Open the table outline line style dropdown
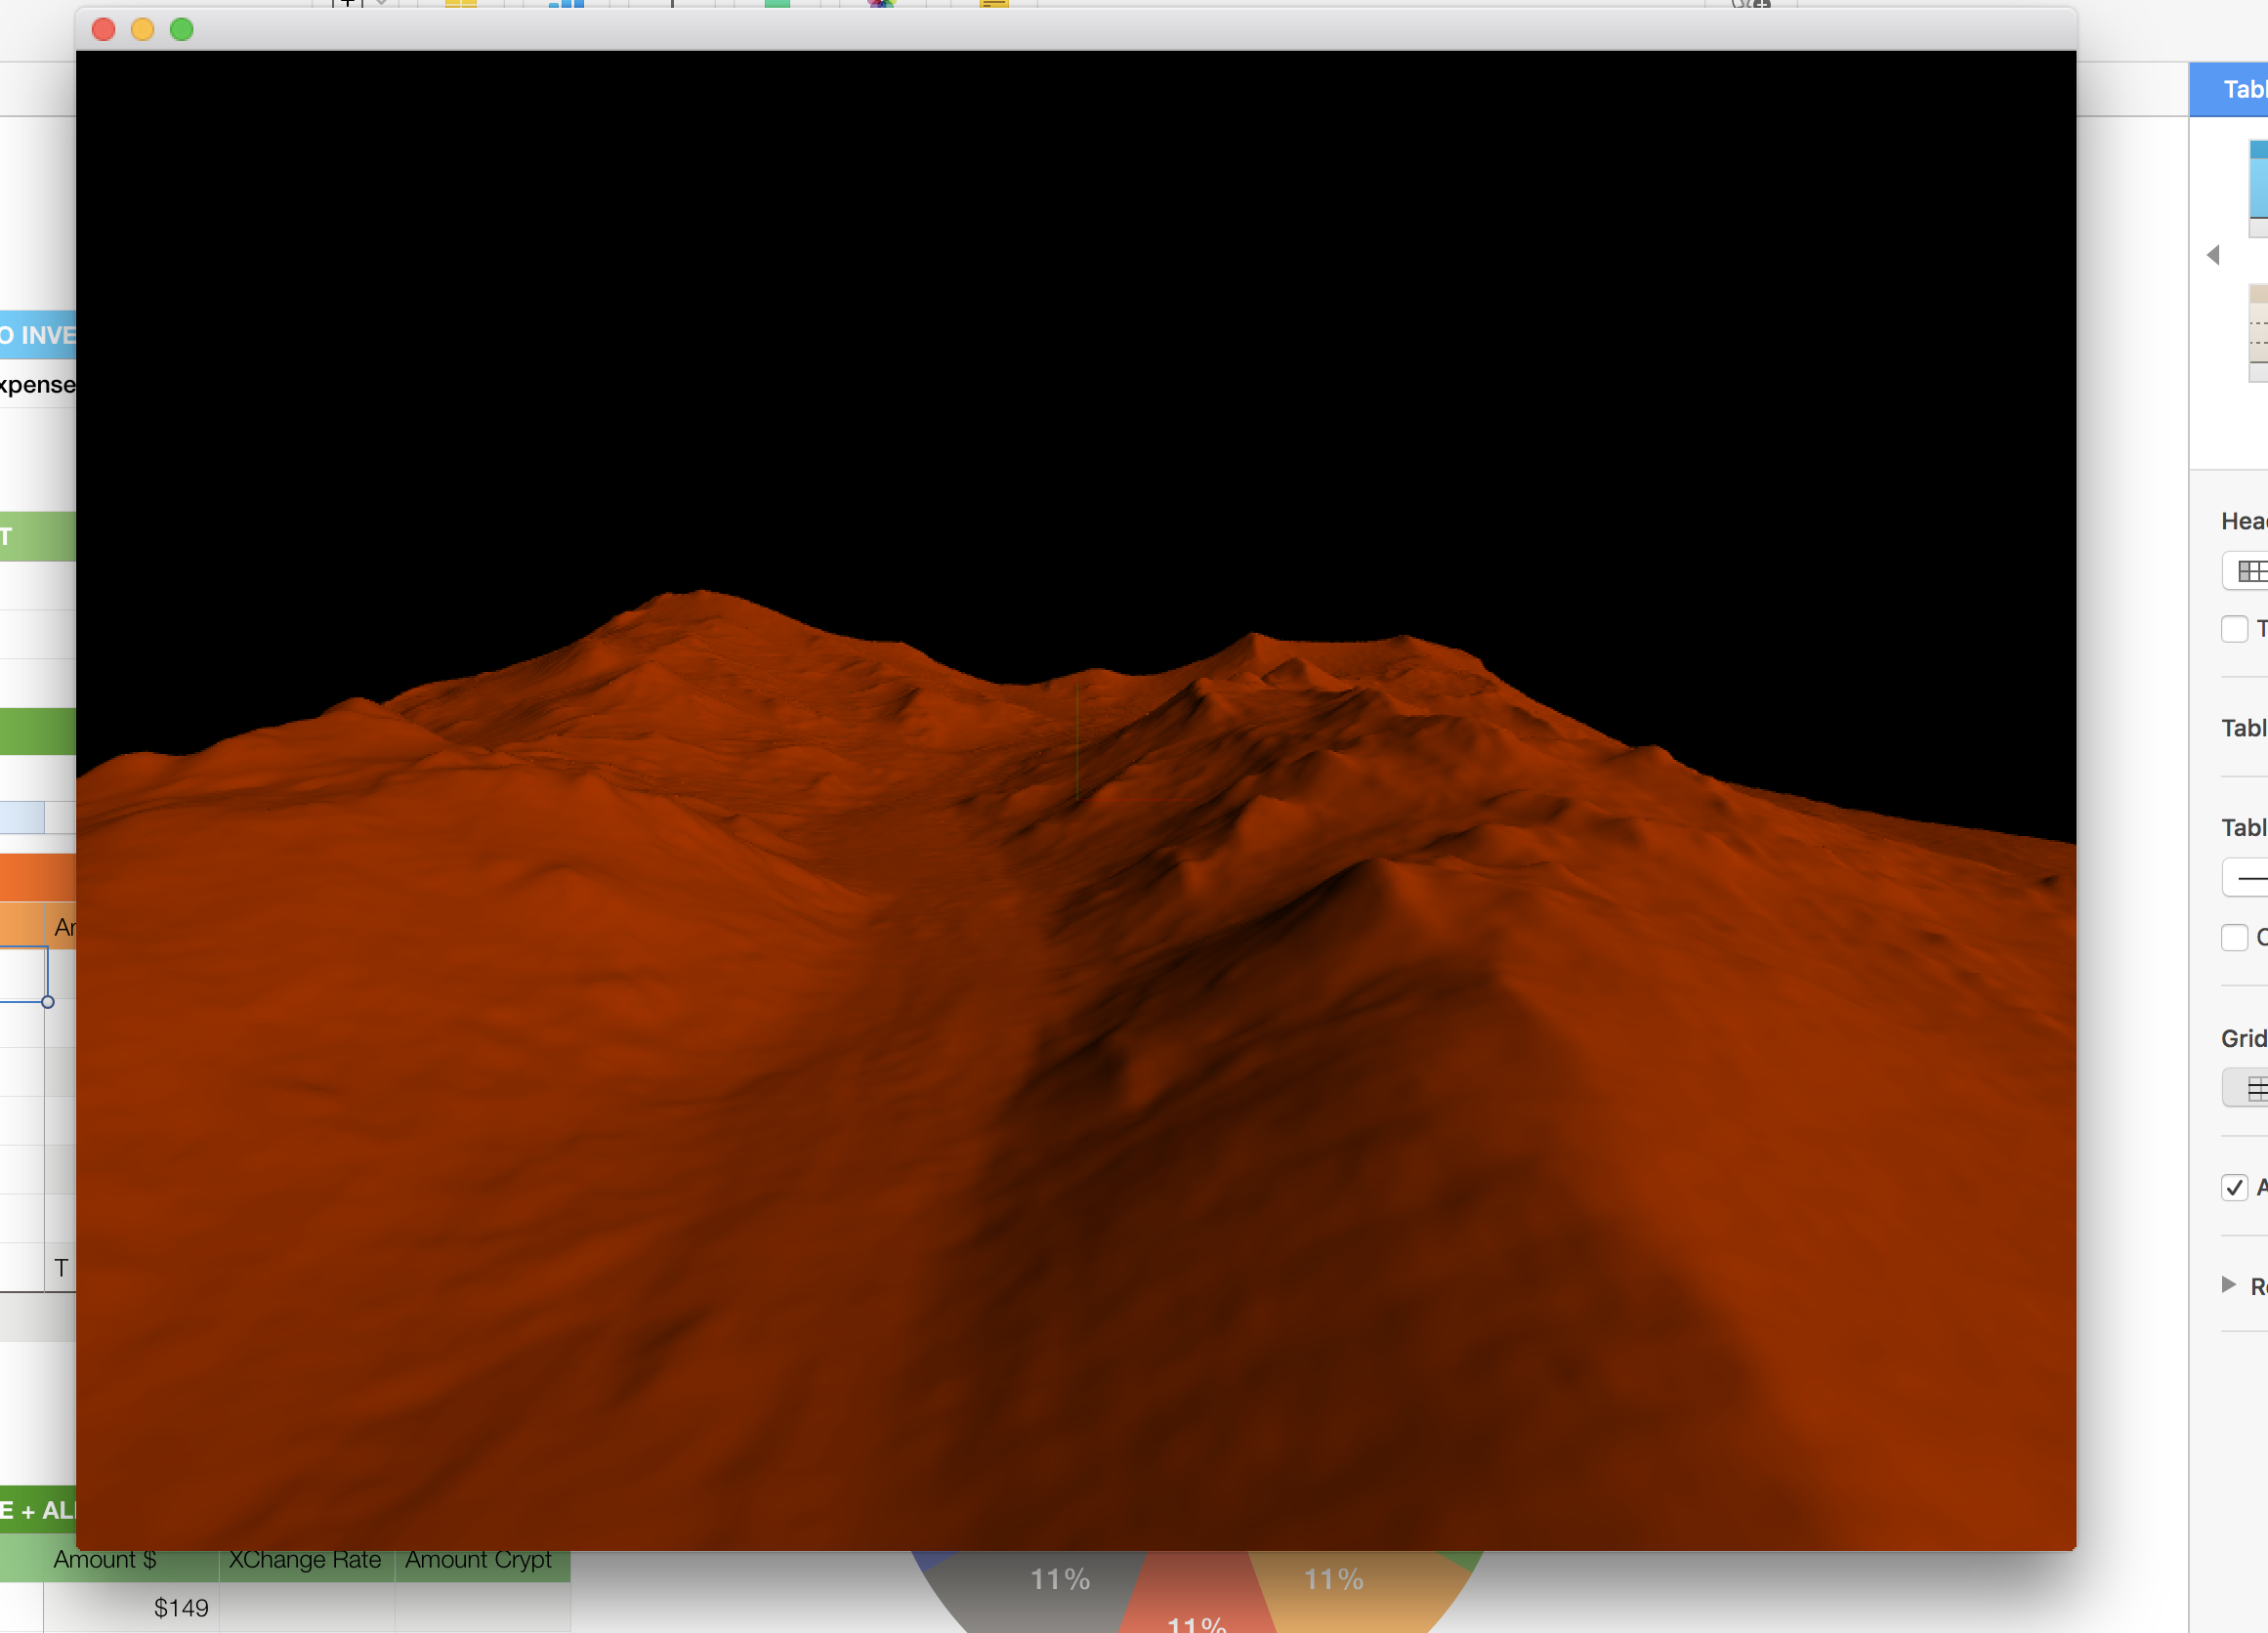Viewport: 2268px width, 1633px height. coord(2247,877)
